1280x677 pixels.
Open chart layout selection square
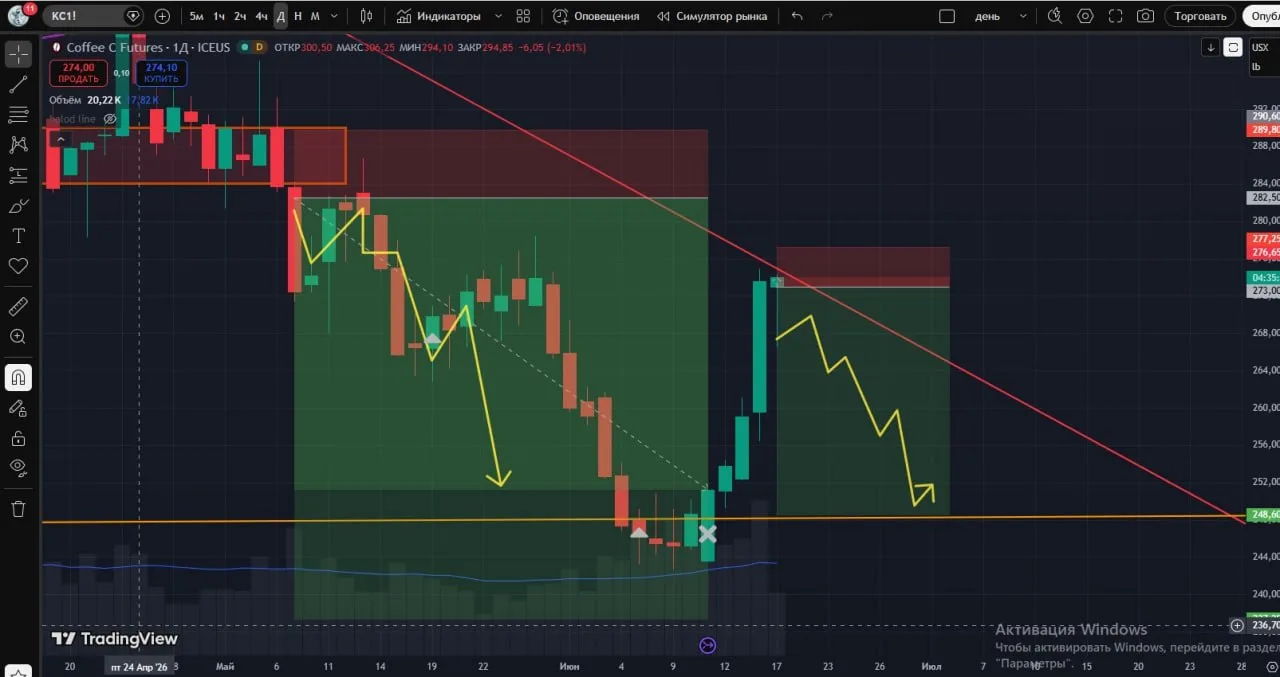click(x=947, y=16)
